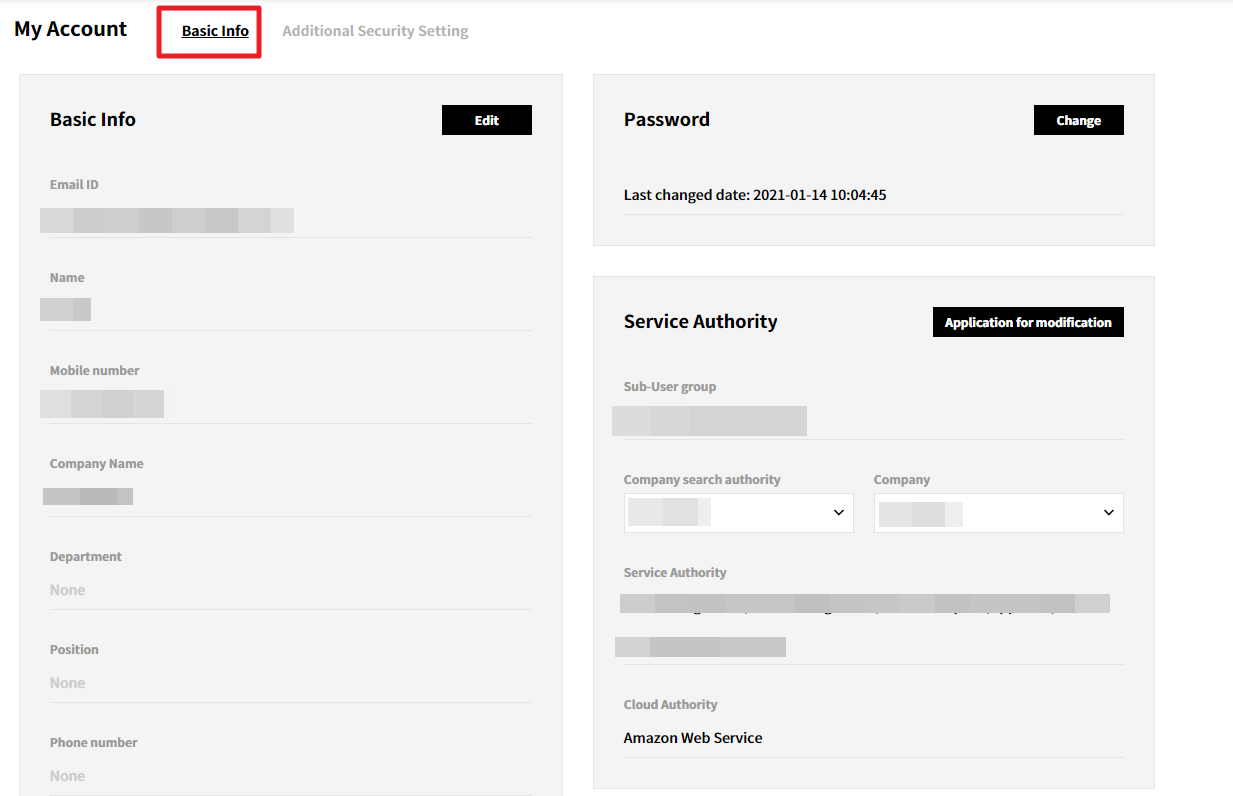Select the Amazon Web Service cloud authority text
The height and width of the screenshot is (796, 1233).
click(x=693, y=738)
